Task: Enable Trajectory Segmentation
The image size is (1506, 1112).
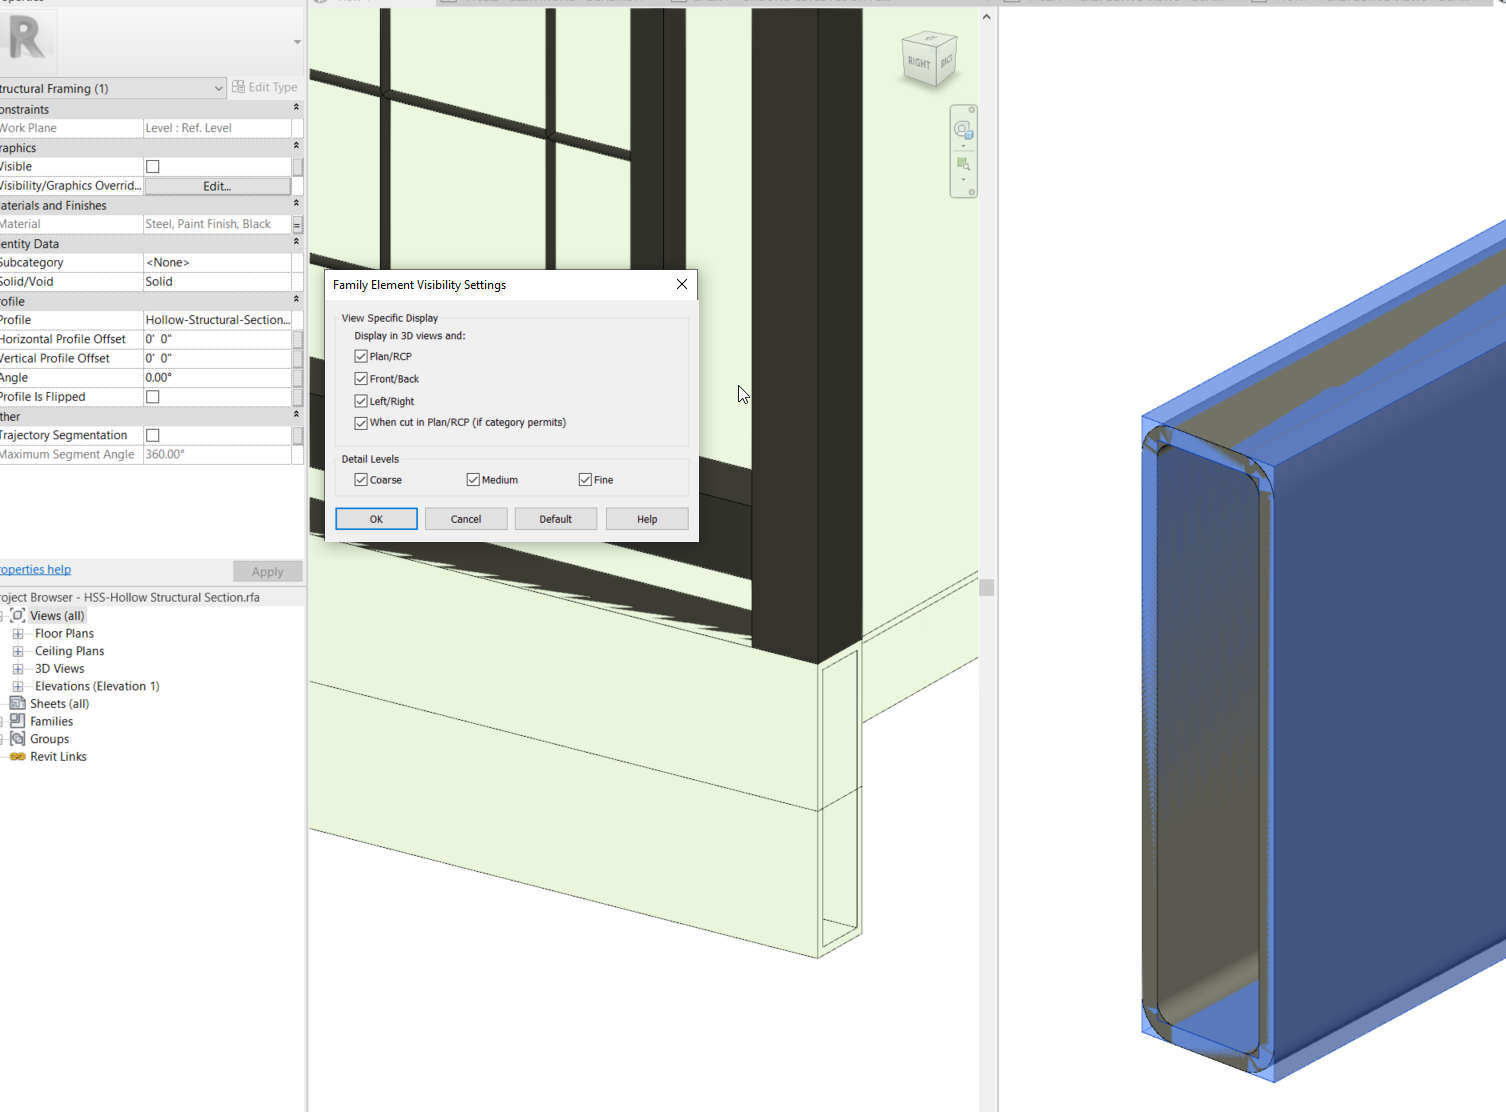Action: tap(152, 435)
